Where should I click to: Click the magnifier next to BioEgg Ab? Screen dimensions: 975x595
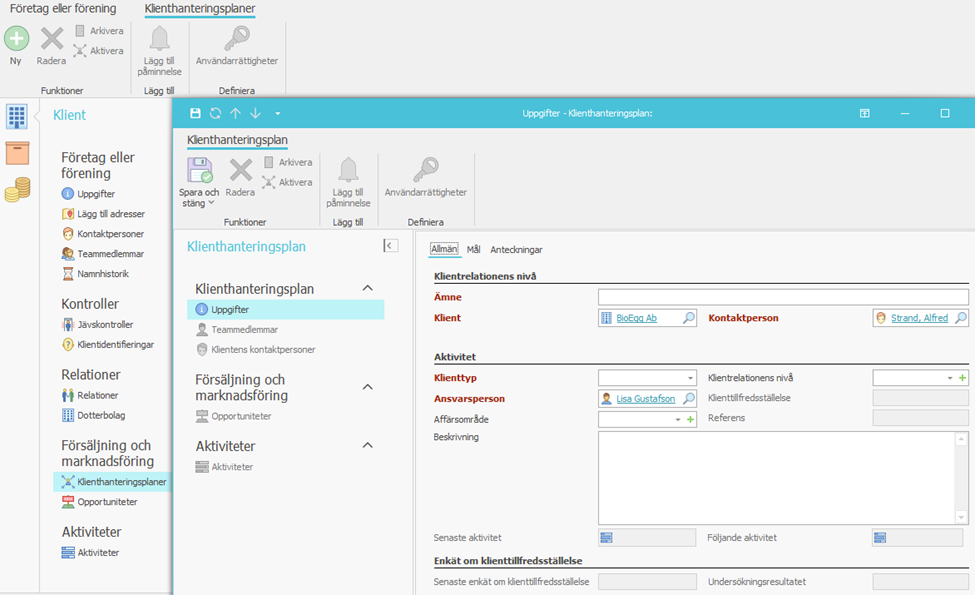(689, 318)
